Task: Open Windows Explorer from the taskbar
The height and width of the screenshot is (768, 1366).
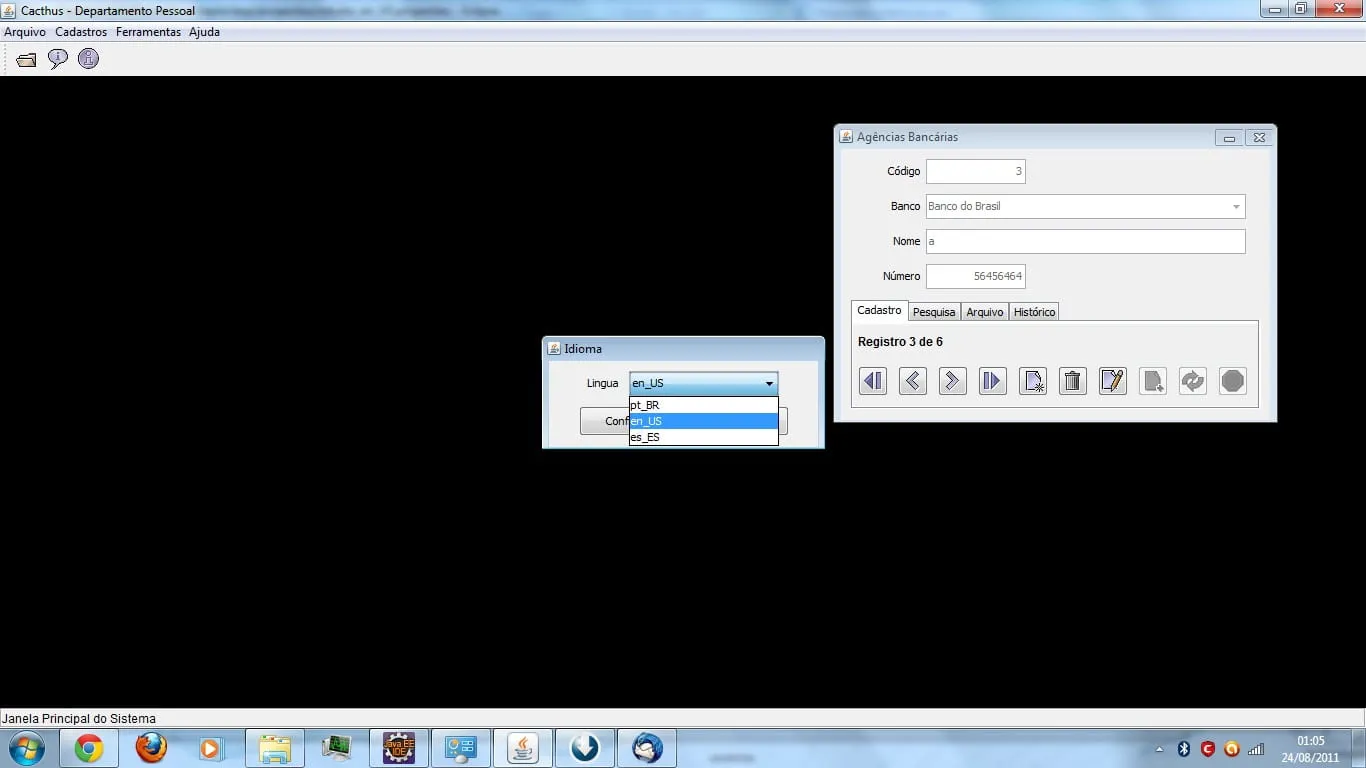Action: coord(275,748)
